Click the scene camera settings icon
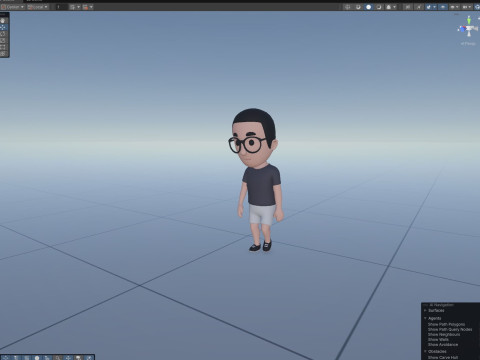Screen dimensions: 480x360 coord(452,7)
